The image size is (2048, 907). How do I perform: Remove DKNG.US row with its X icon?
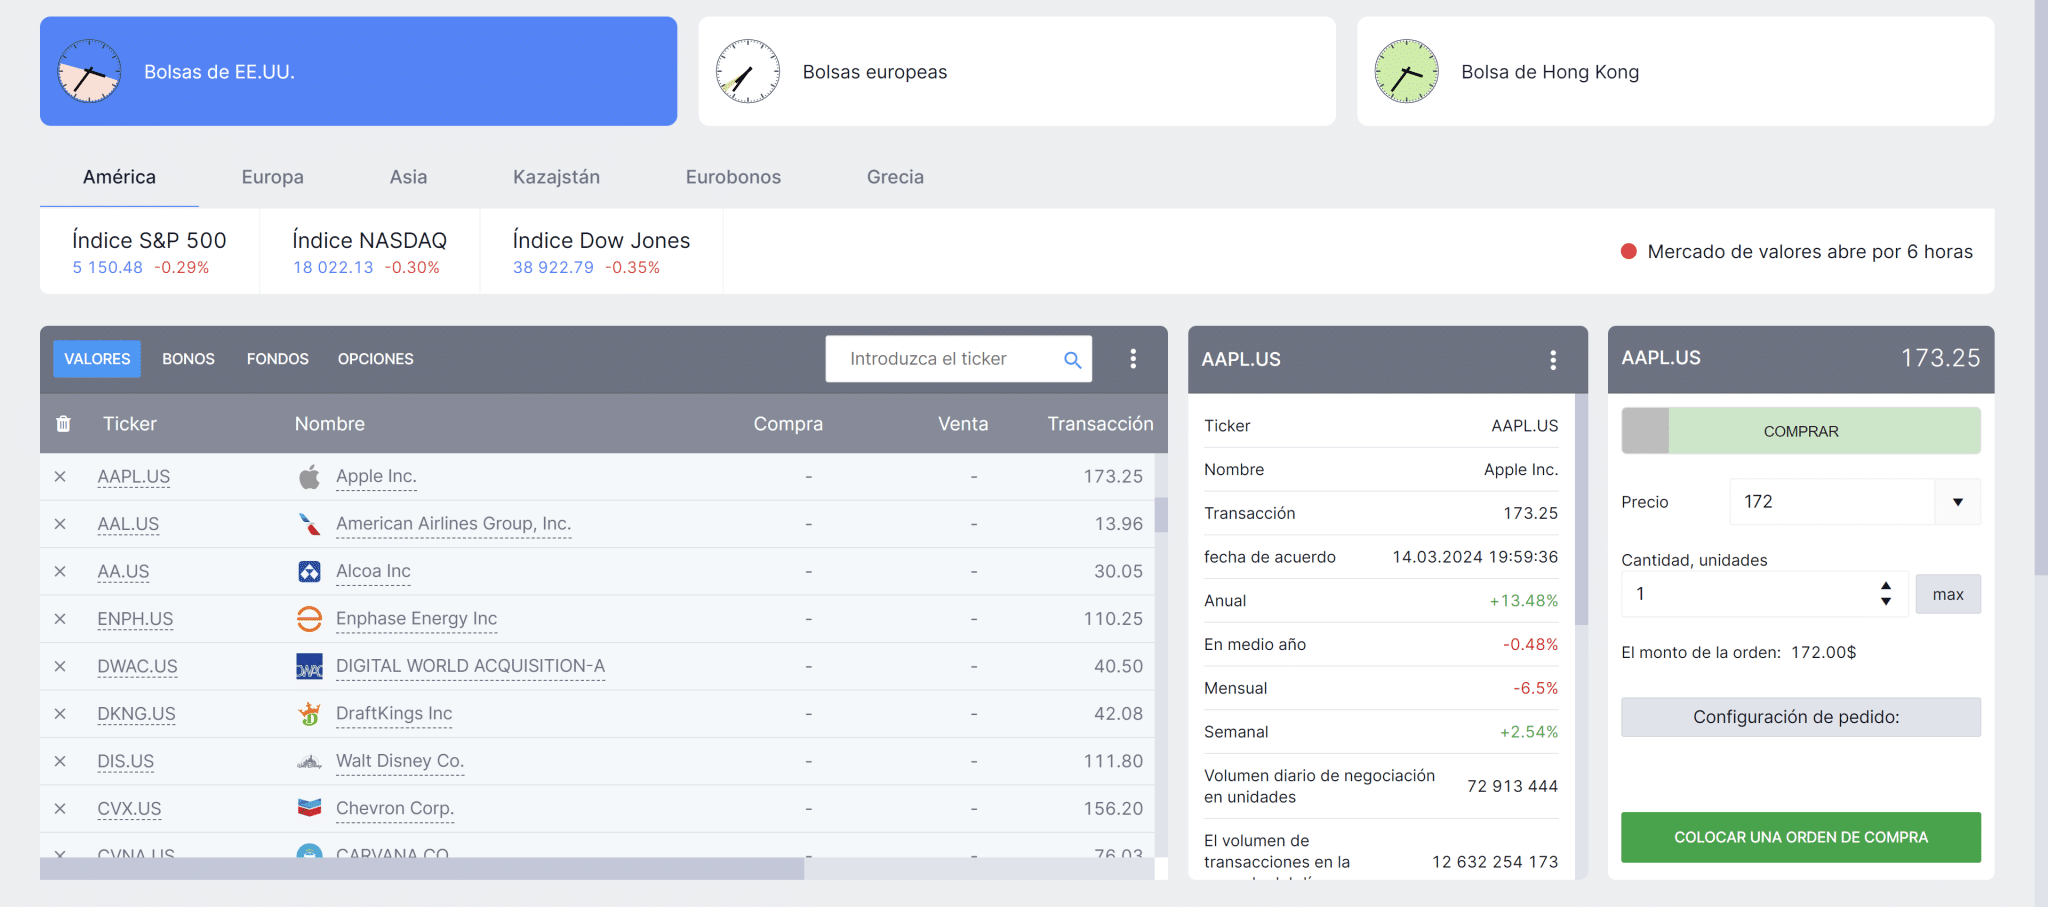pyautogui.click(x=60, y=714)
